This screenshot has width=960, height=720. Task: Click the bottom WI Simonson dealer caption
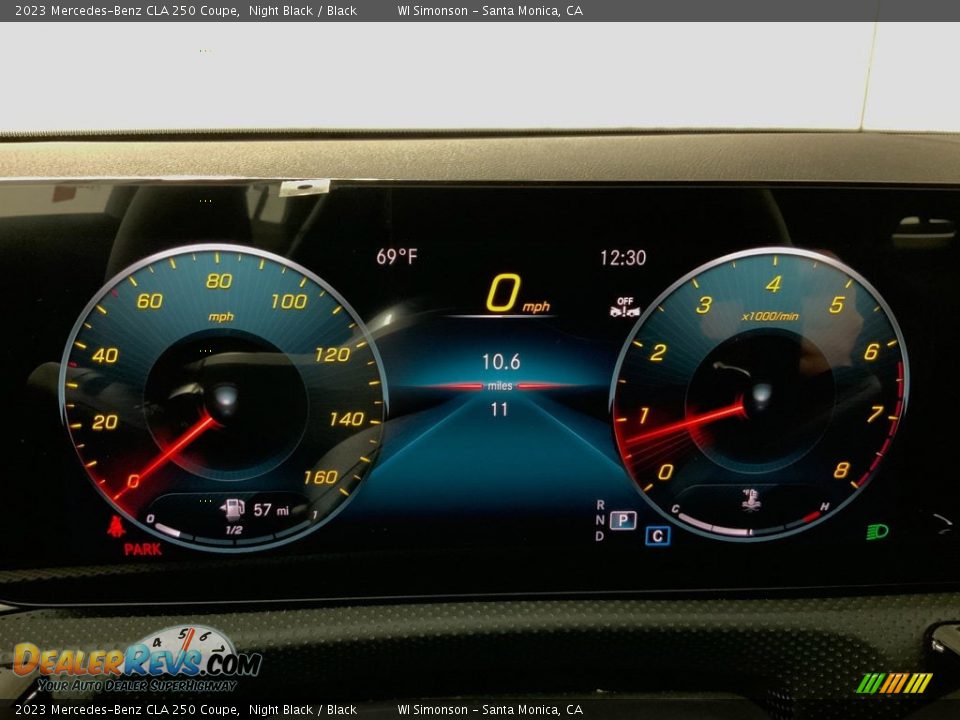pos(490,710)
